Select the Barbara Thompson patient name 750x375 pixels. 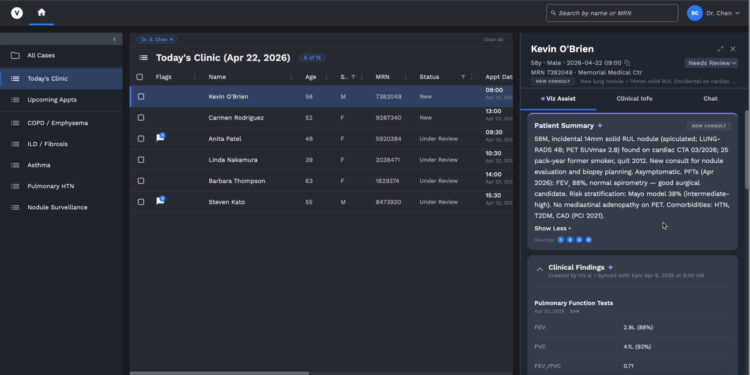(237, 181)
